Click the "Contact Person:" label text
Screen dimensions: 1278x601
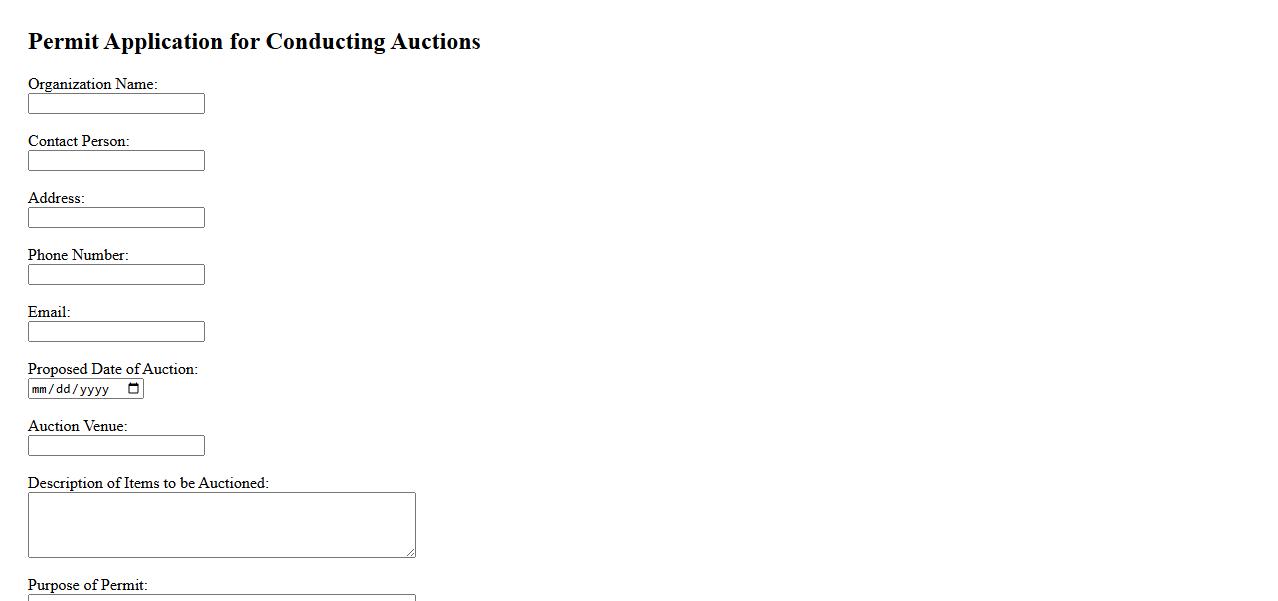(78, 141)
